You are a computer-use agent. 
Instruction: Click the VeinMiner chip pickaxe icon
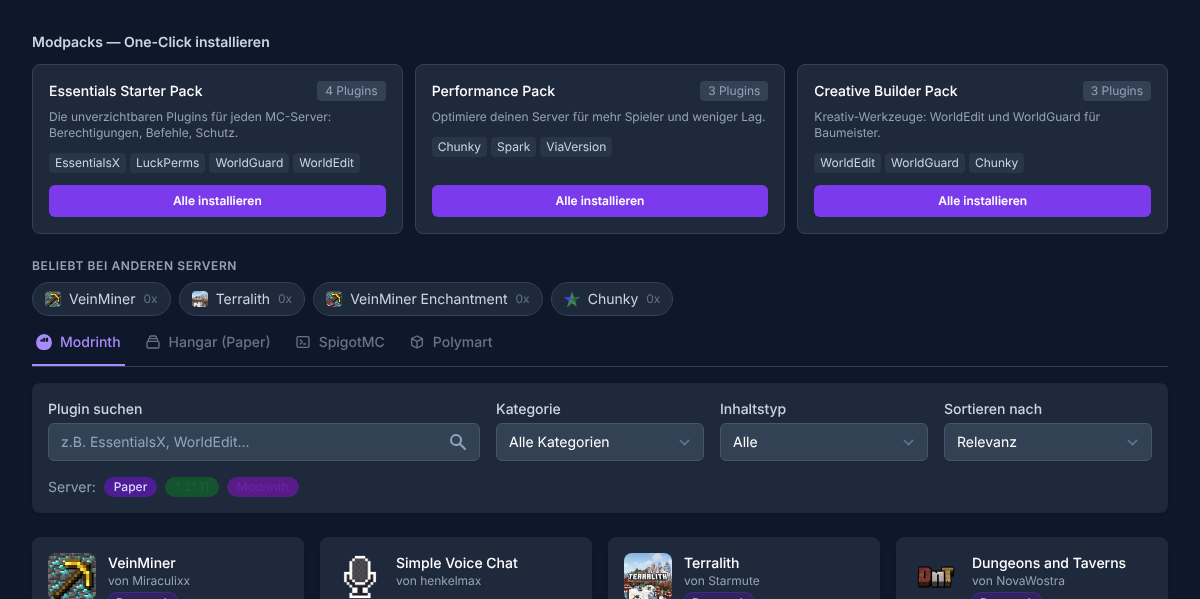53,299
